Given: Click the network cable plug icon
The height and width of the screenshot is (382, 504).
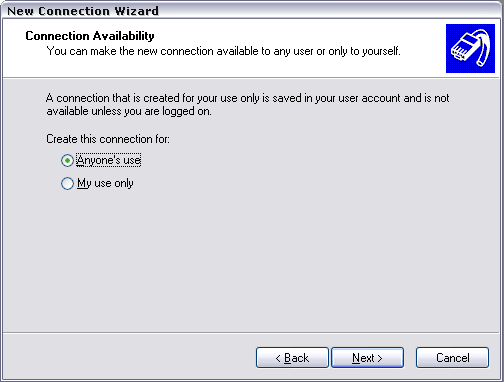Looking at the screenshot, I should click(x=470, y=48).
